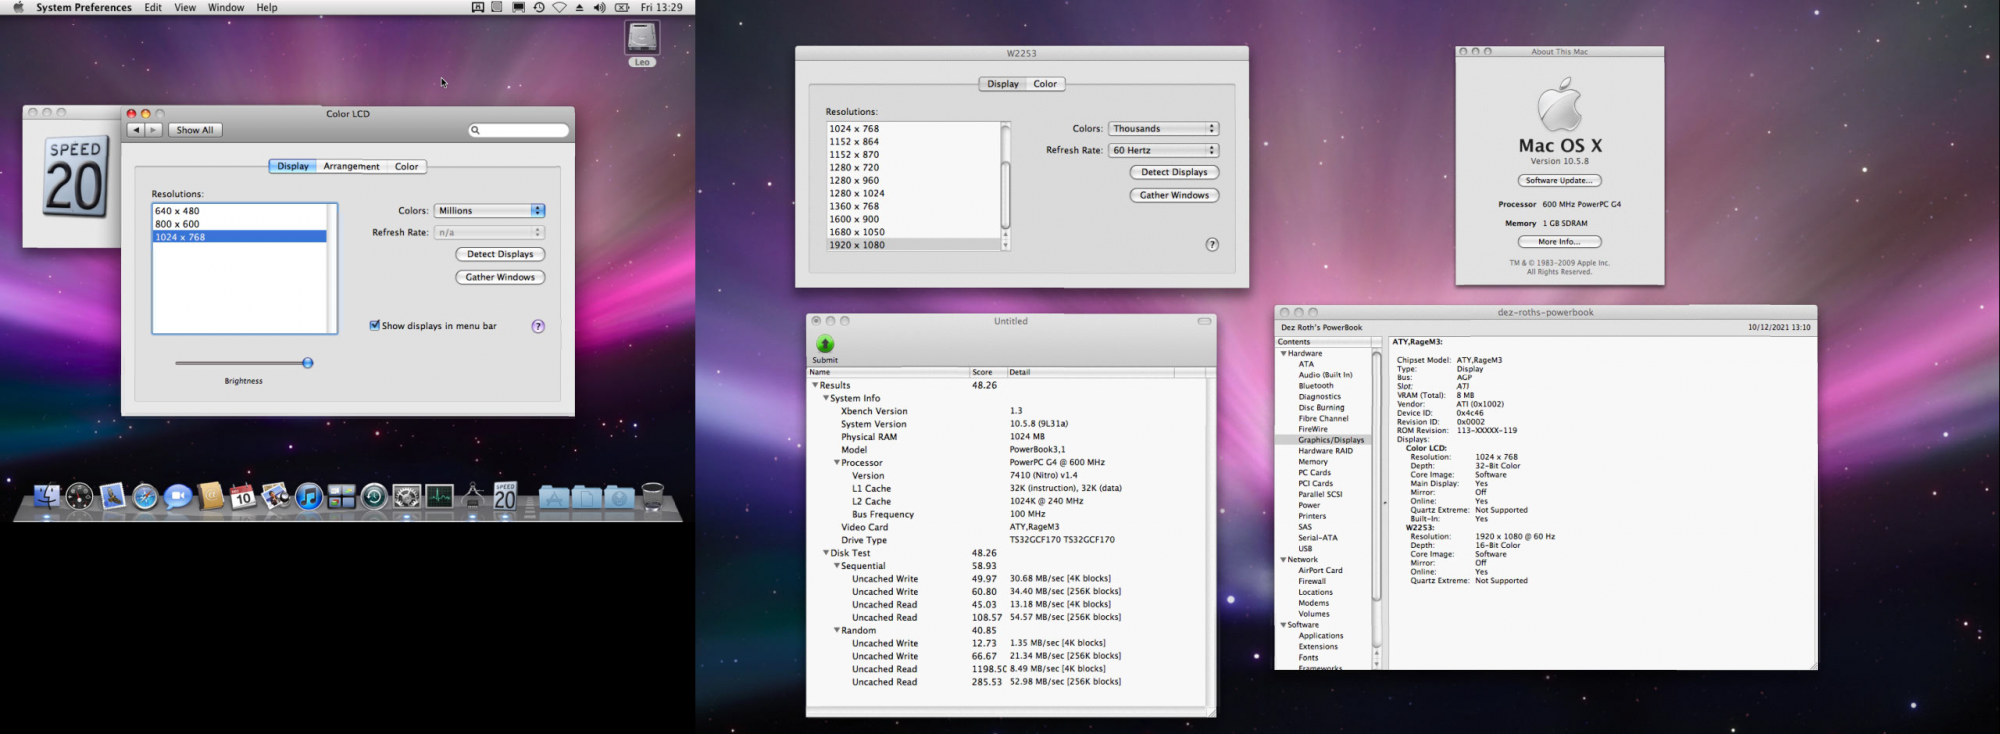Click the back arrow in Color LCD toolbar
Viewport: 2000px width, 734px height.
pos(136,130)
